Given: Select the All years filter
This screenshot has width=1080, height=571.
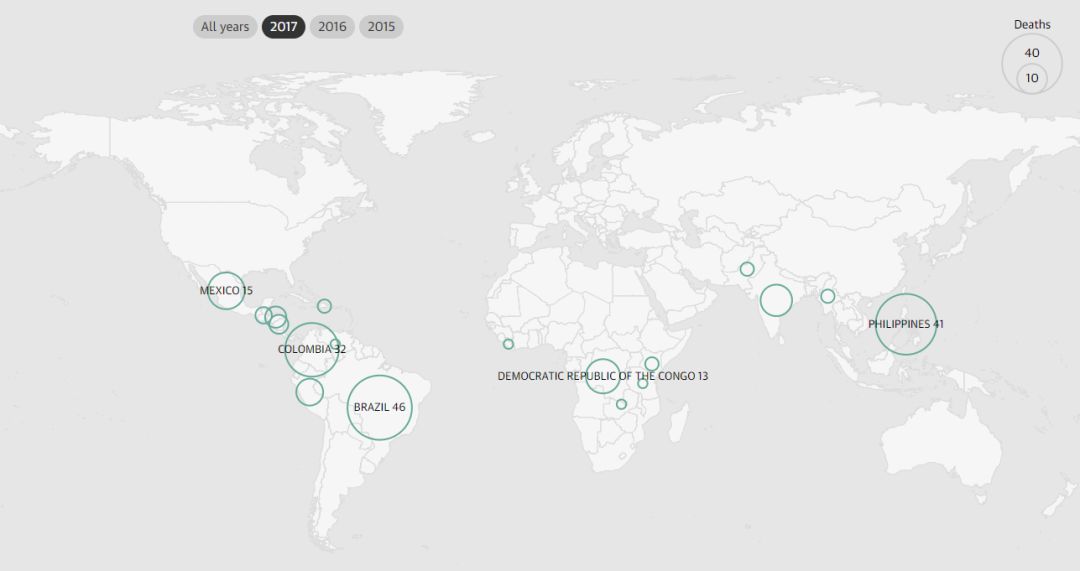Looking at the screenshot, I should tap(225, 27).
